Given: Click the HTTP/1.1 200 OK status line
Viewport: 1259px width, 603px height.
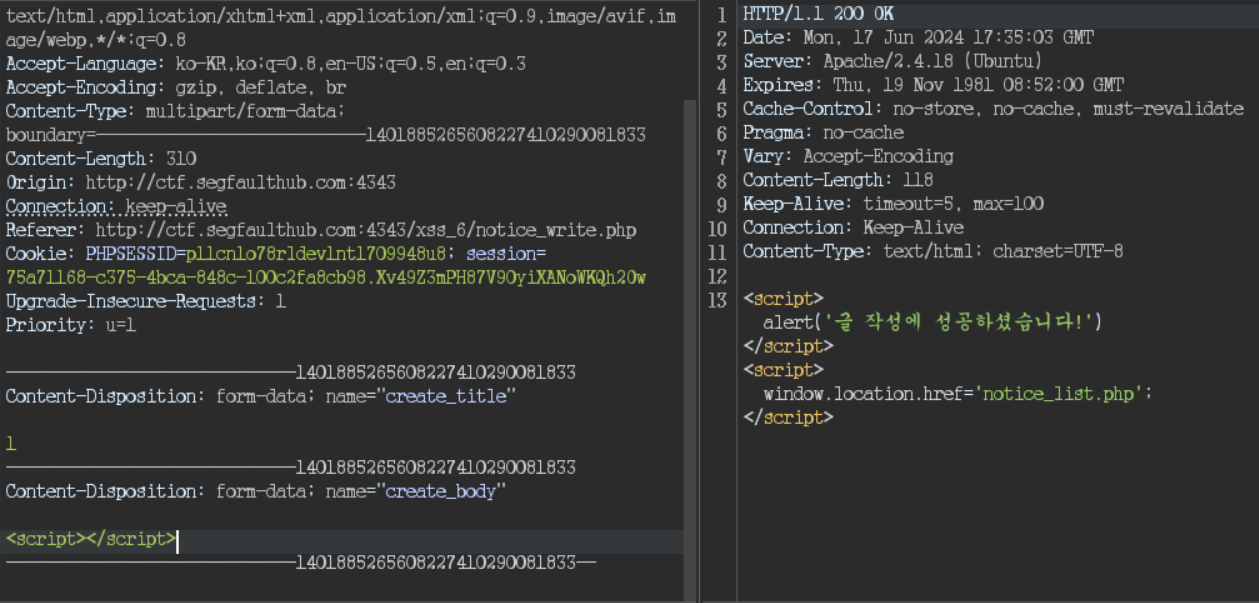Looking at the screenshot, I should pos(818,14).
